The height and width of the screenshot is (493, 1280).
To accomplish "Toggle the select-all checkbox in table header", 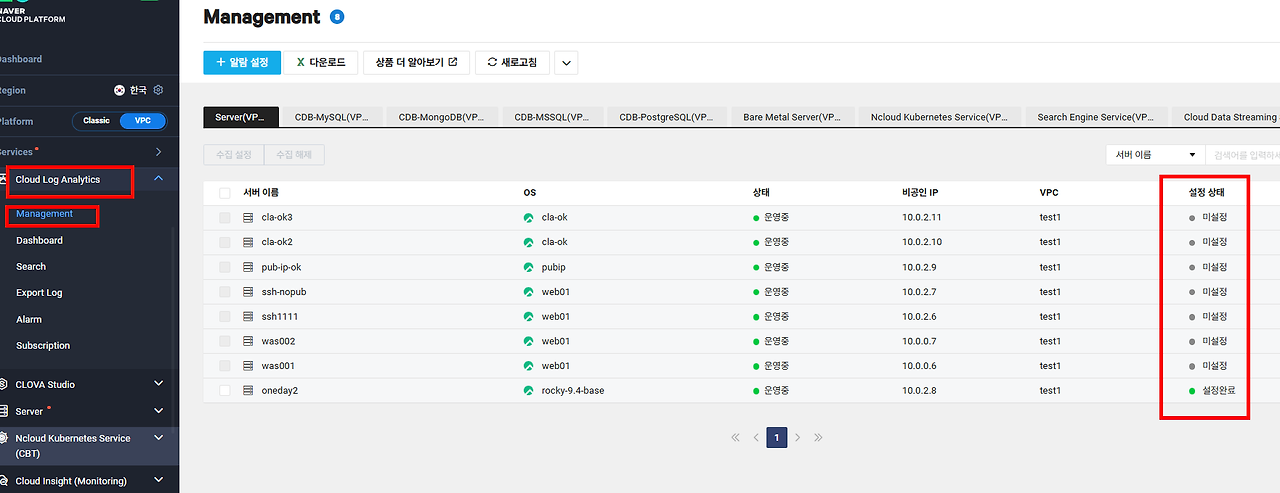I will click(x=225, y=192).
